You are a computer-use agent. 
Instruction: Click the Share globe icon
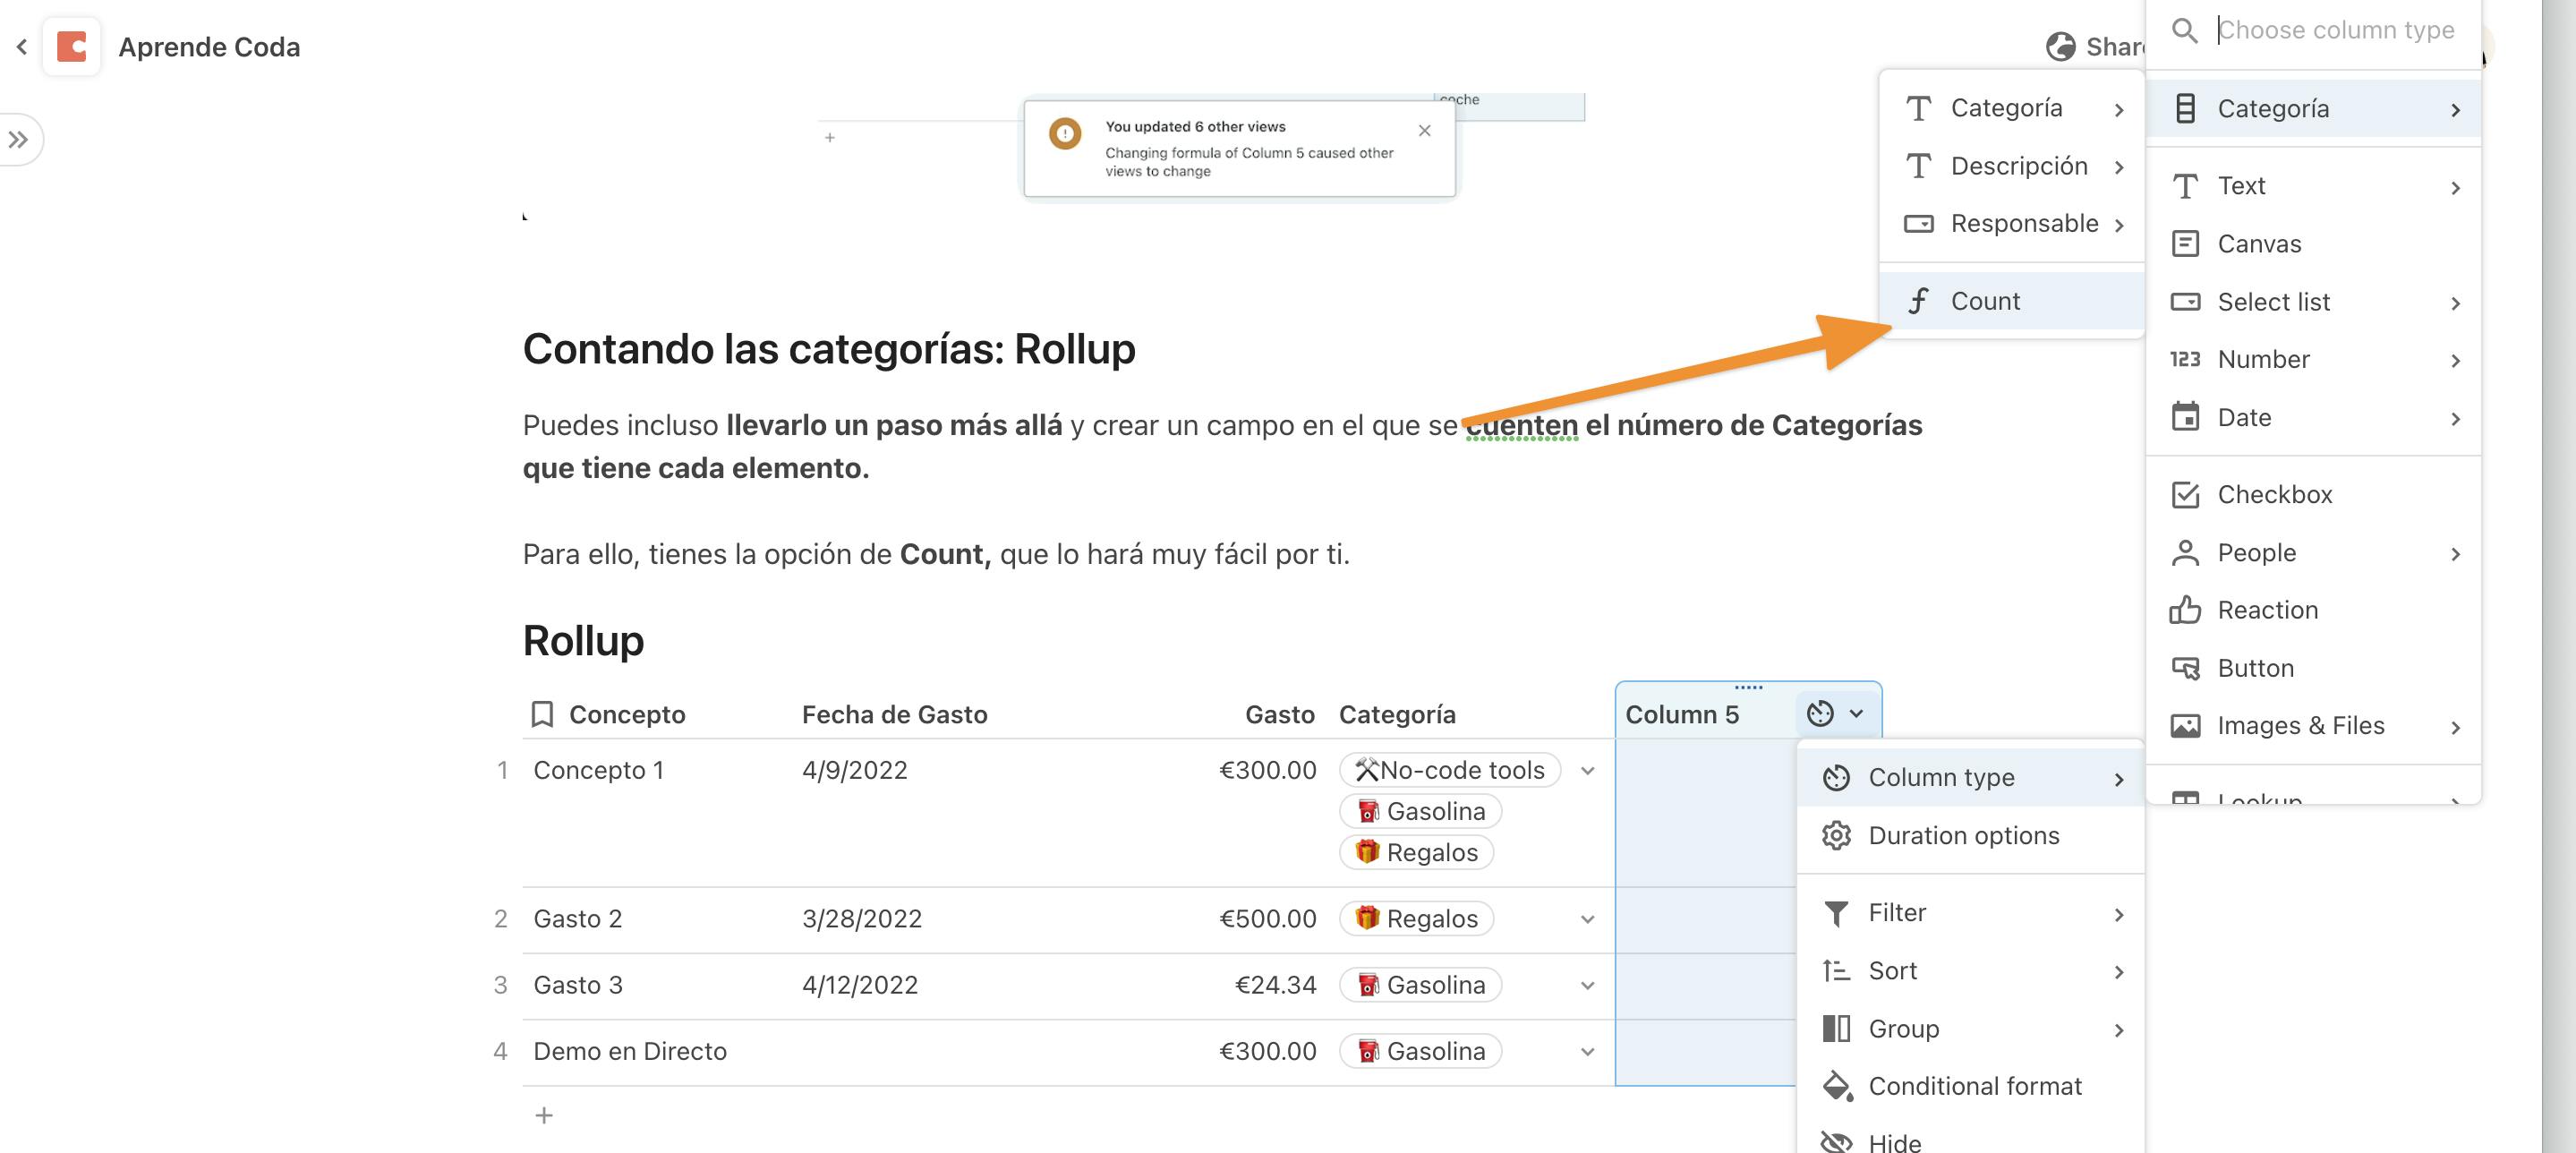pos(2060,46)
